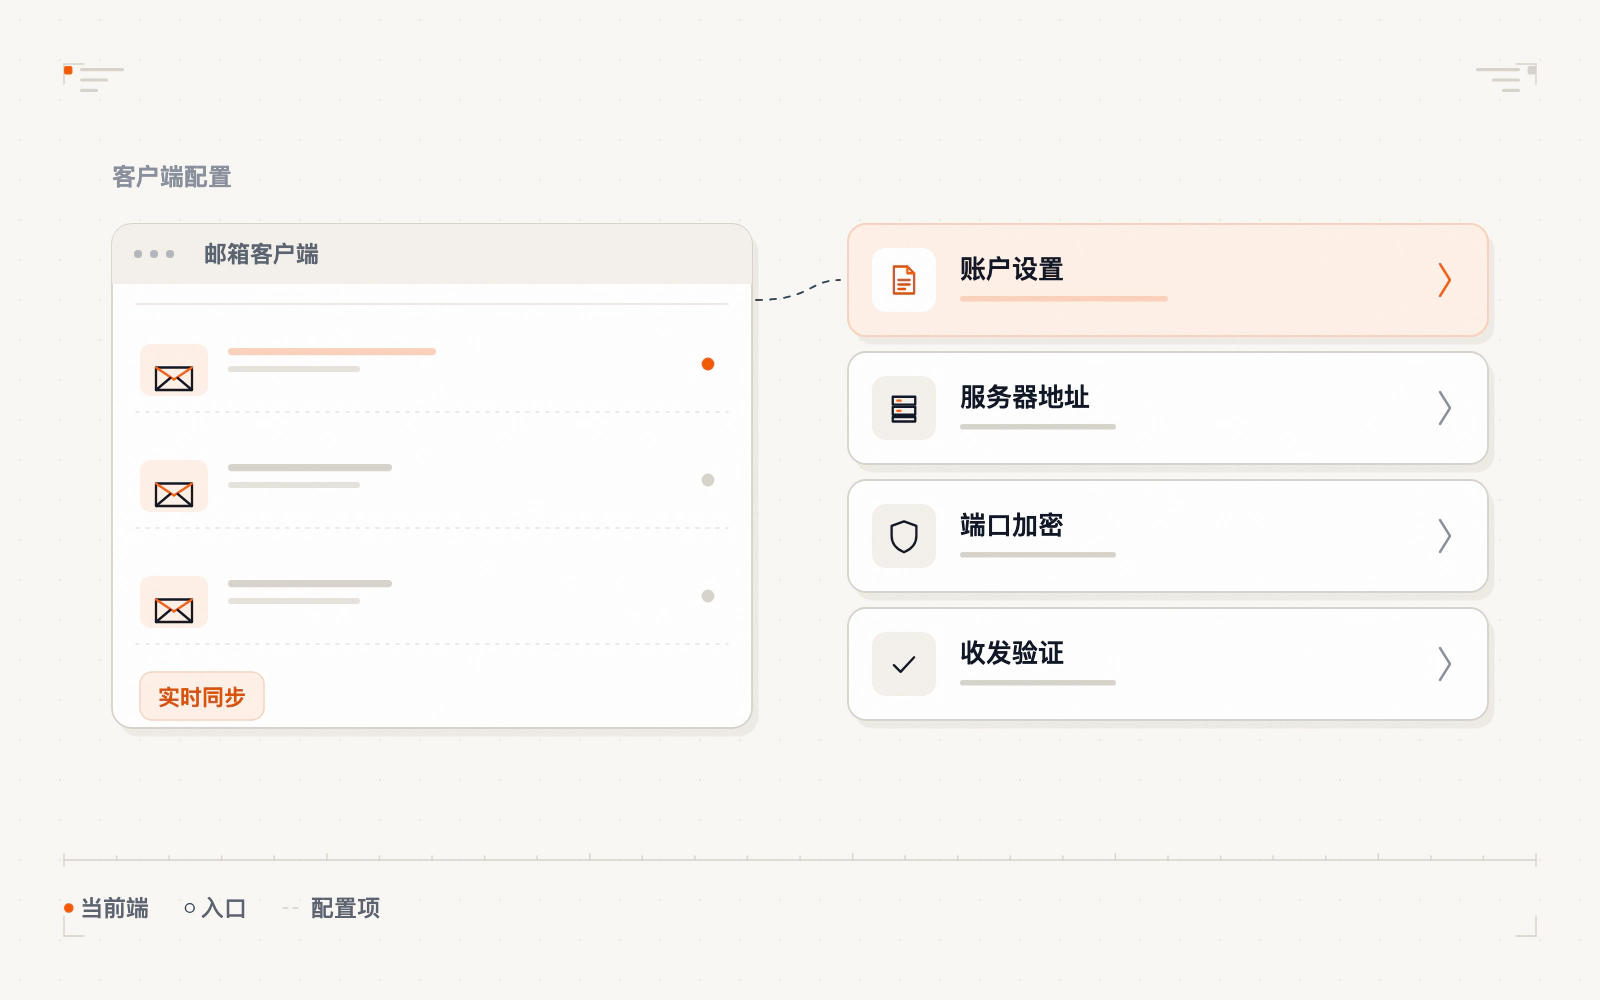
Task: Open the third mail envelope icon
Action: point(174,602)
